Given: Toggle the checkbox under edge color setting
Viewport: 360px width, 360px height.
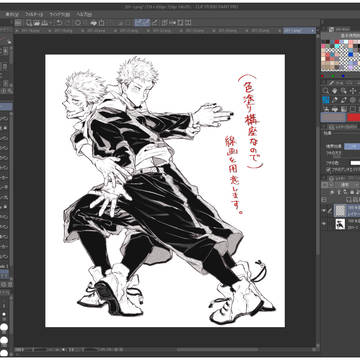Looking at the screenshot, I should click(328, 170).
